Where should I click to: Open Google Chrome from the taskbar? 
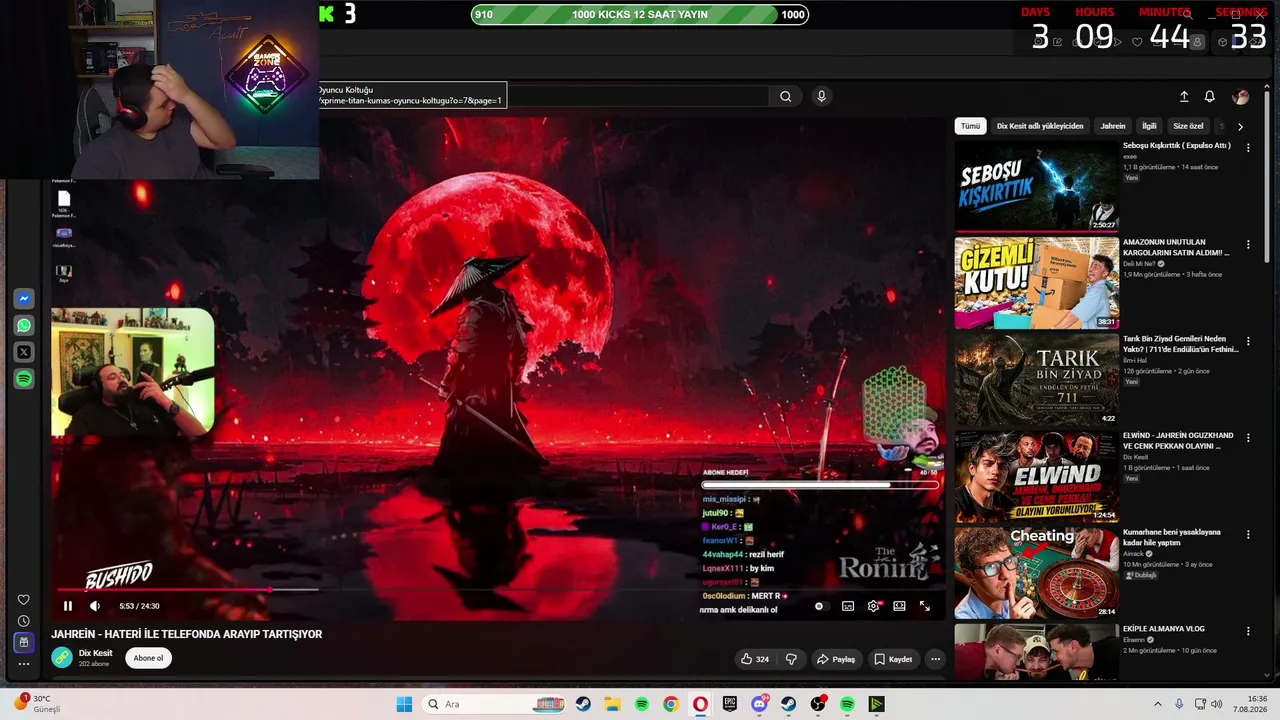tap(671, 704)
